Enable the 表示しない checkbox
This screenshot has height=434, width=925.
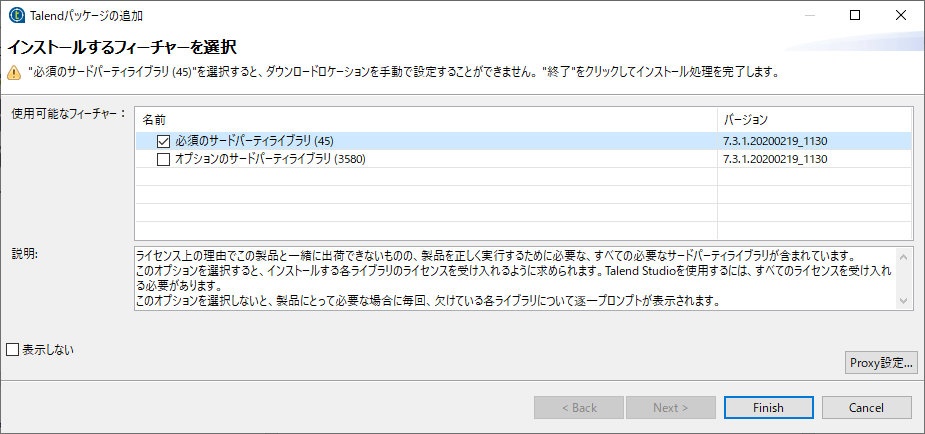point(12,350)
